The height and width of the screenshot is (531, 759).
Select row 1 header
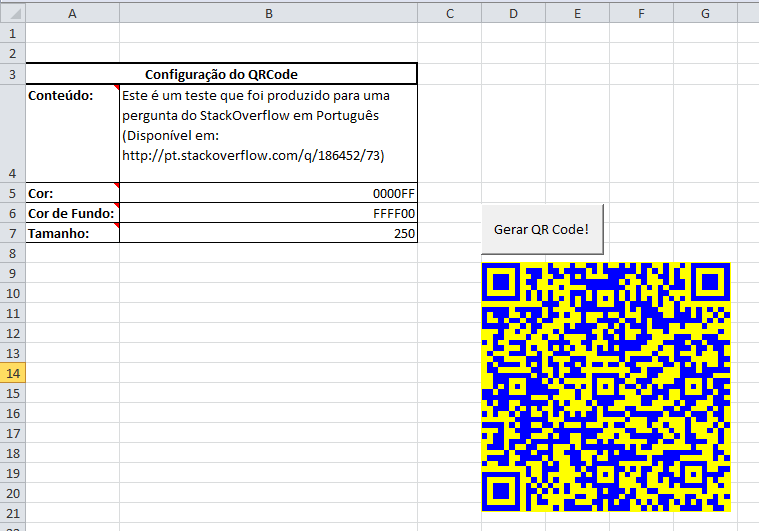13,33
